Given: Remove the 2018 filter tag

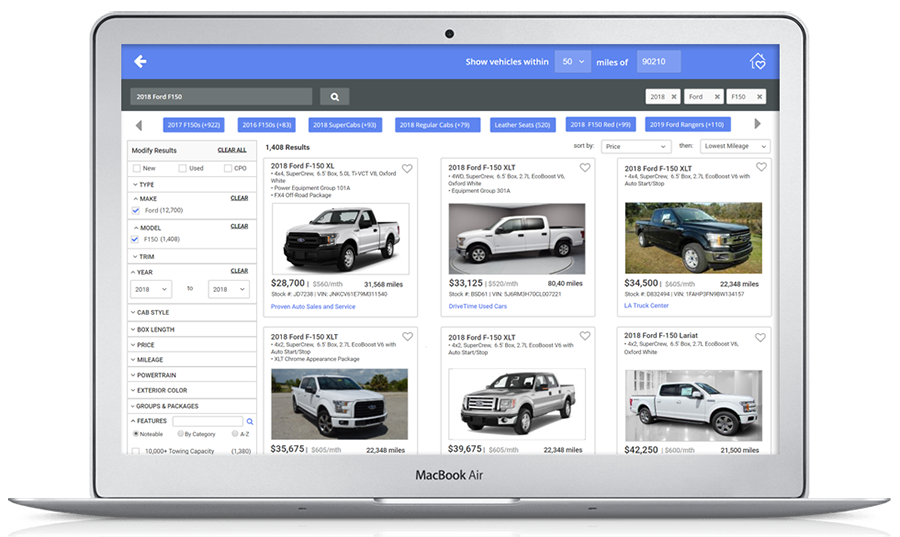Looking at the screenshot, I should pyautogui.click(x=674, y=97).
